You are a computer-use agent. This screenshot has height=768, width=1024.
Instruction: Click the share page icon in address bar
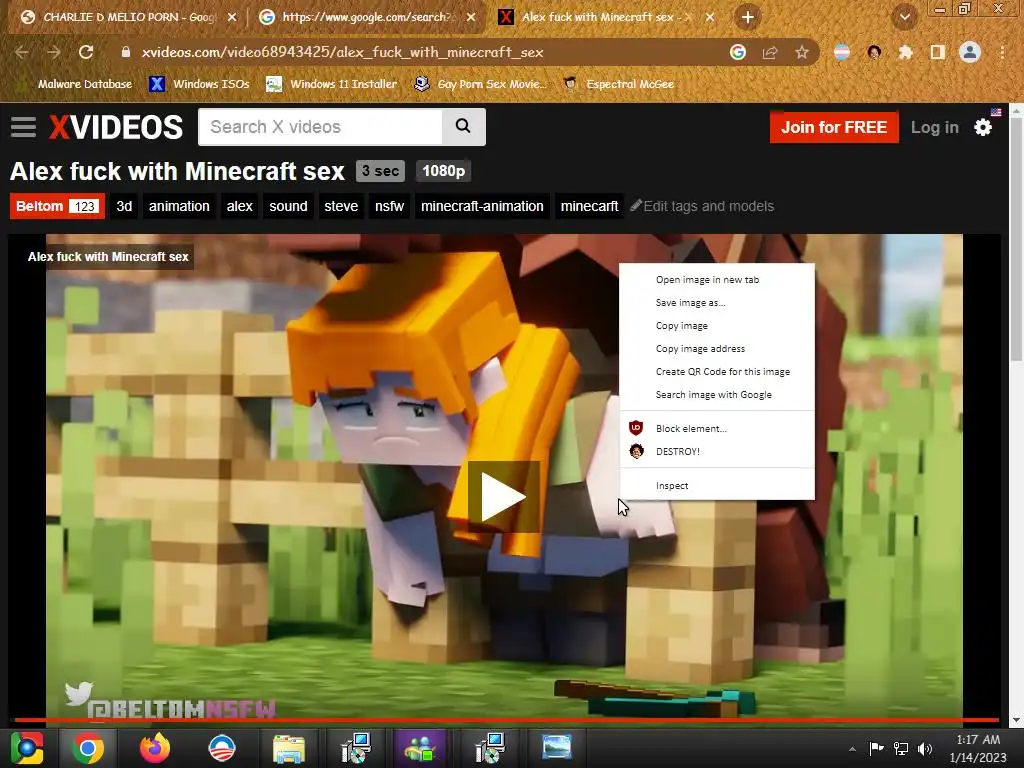[770, 52]
